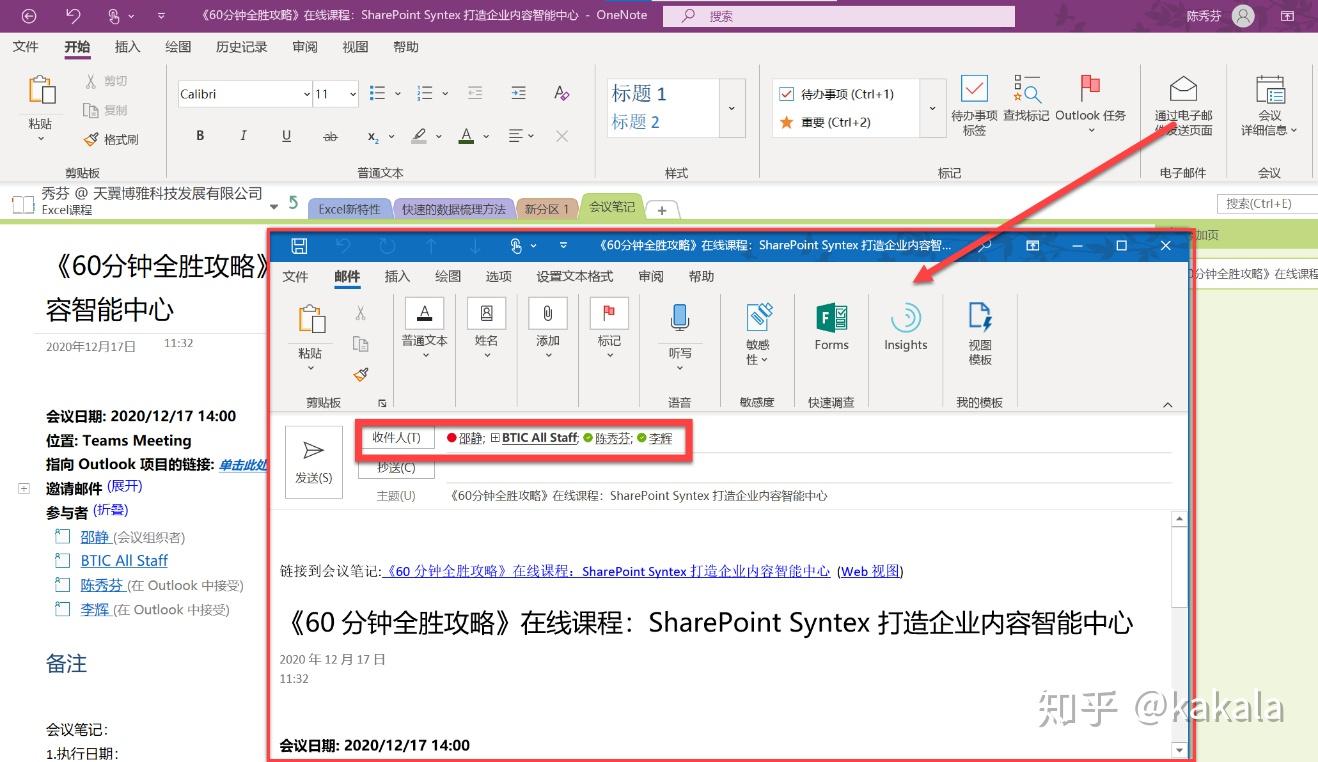The image size is (1318, 762).
Task: Expand the Tags gallery dropdown
Action: tap(932, 108)
